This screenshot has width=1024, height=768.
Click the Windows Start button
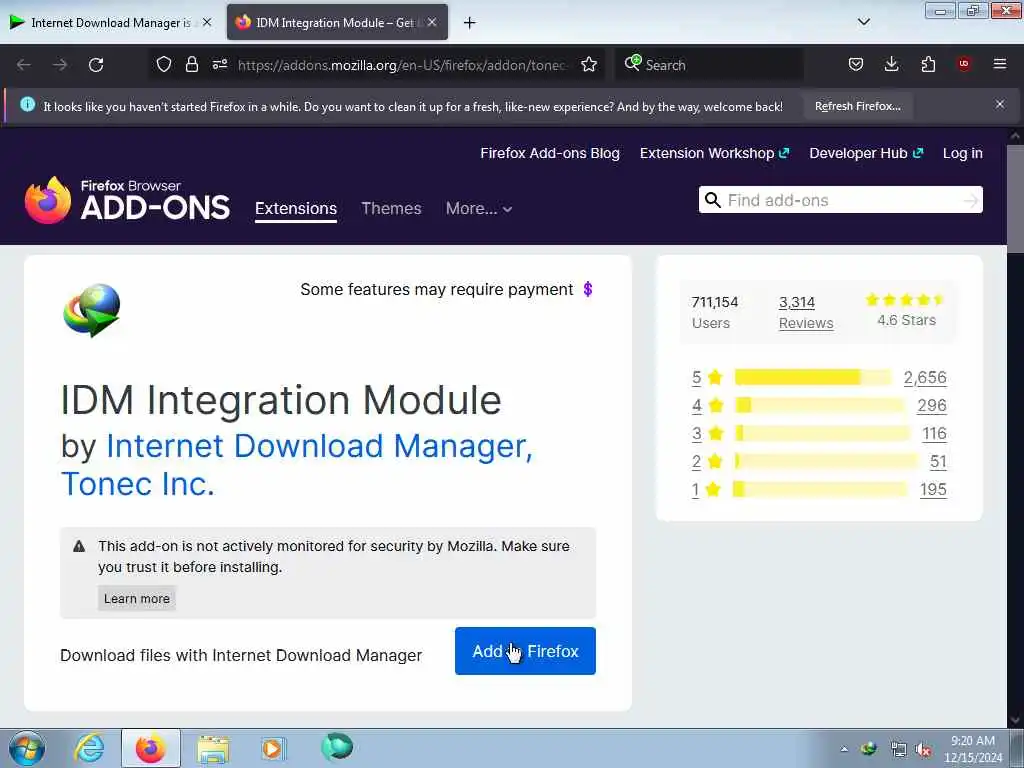27,748
